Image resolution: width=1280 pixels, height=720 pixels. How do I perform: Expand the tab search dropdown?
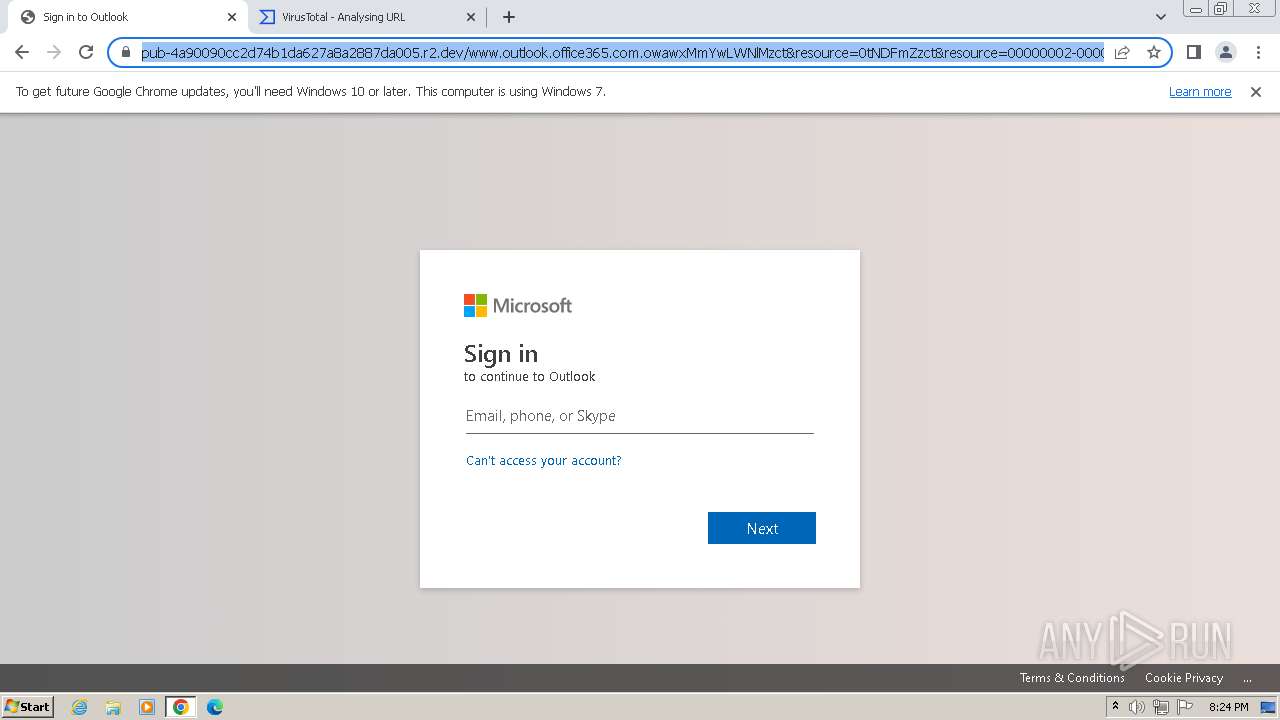(1161, 17)
